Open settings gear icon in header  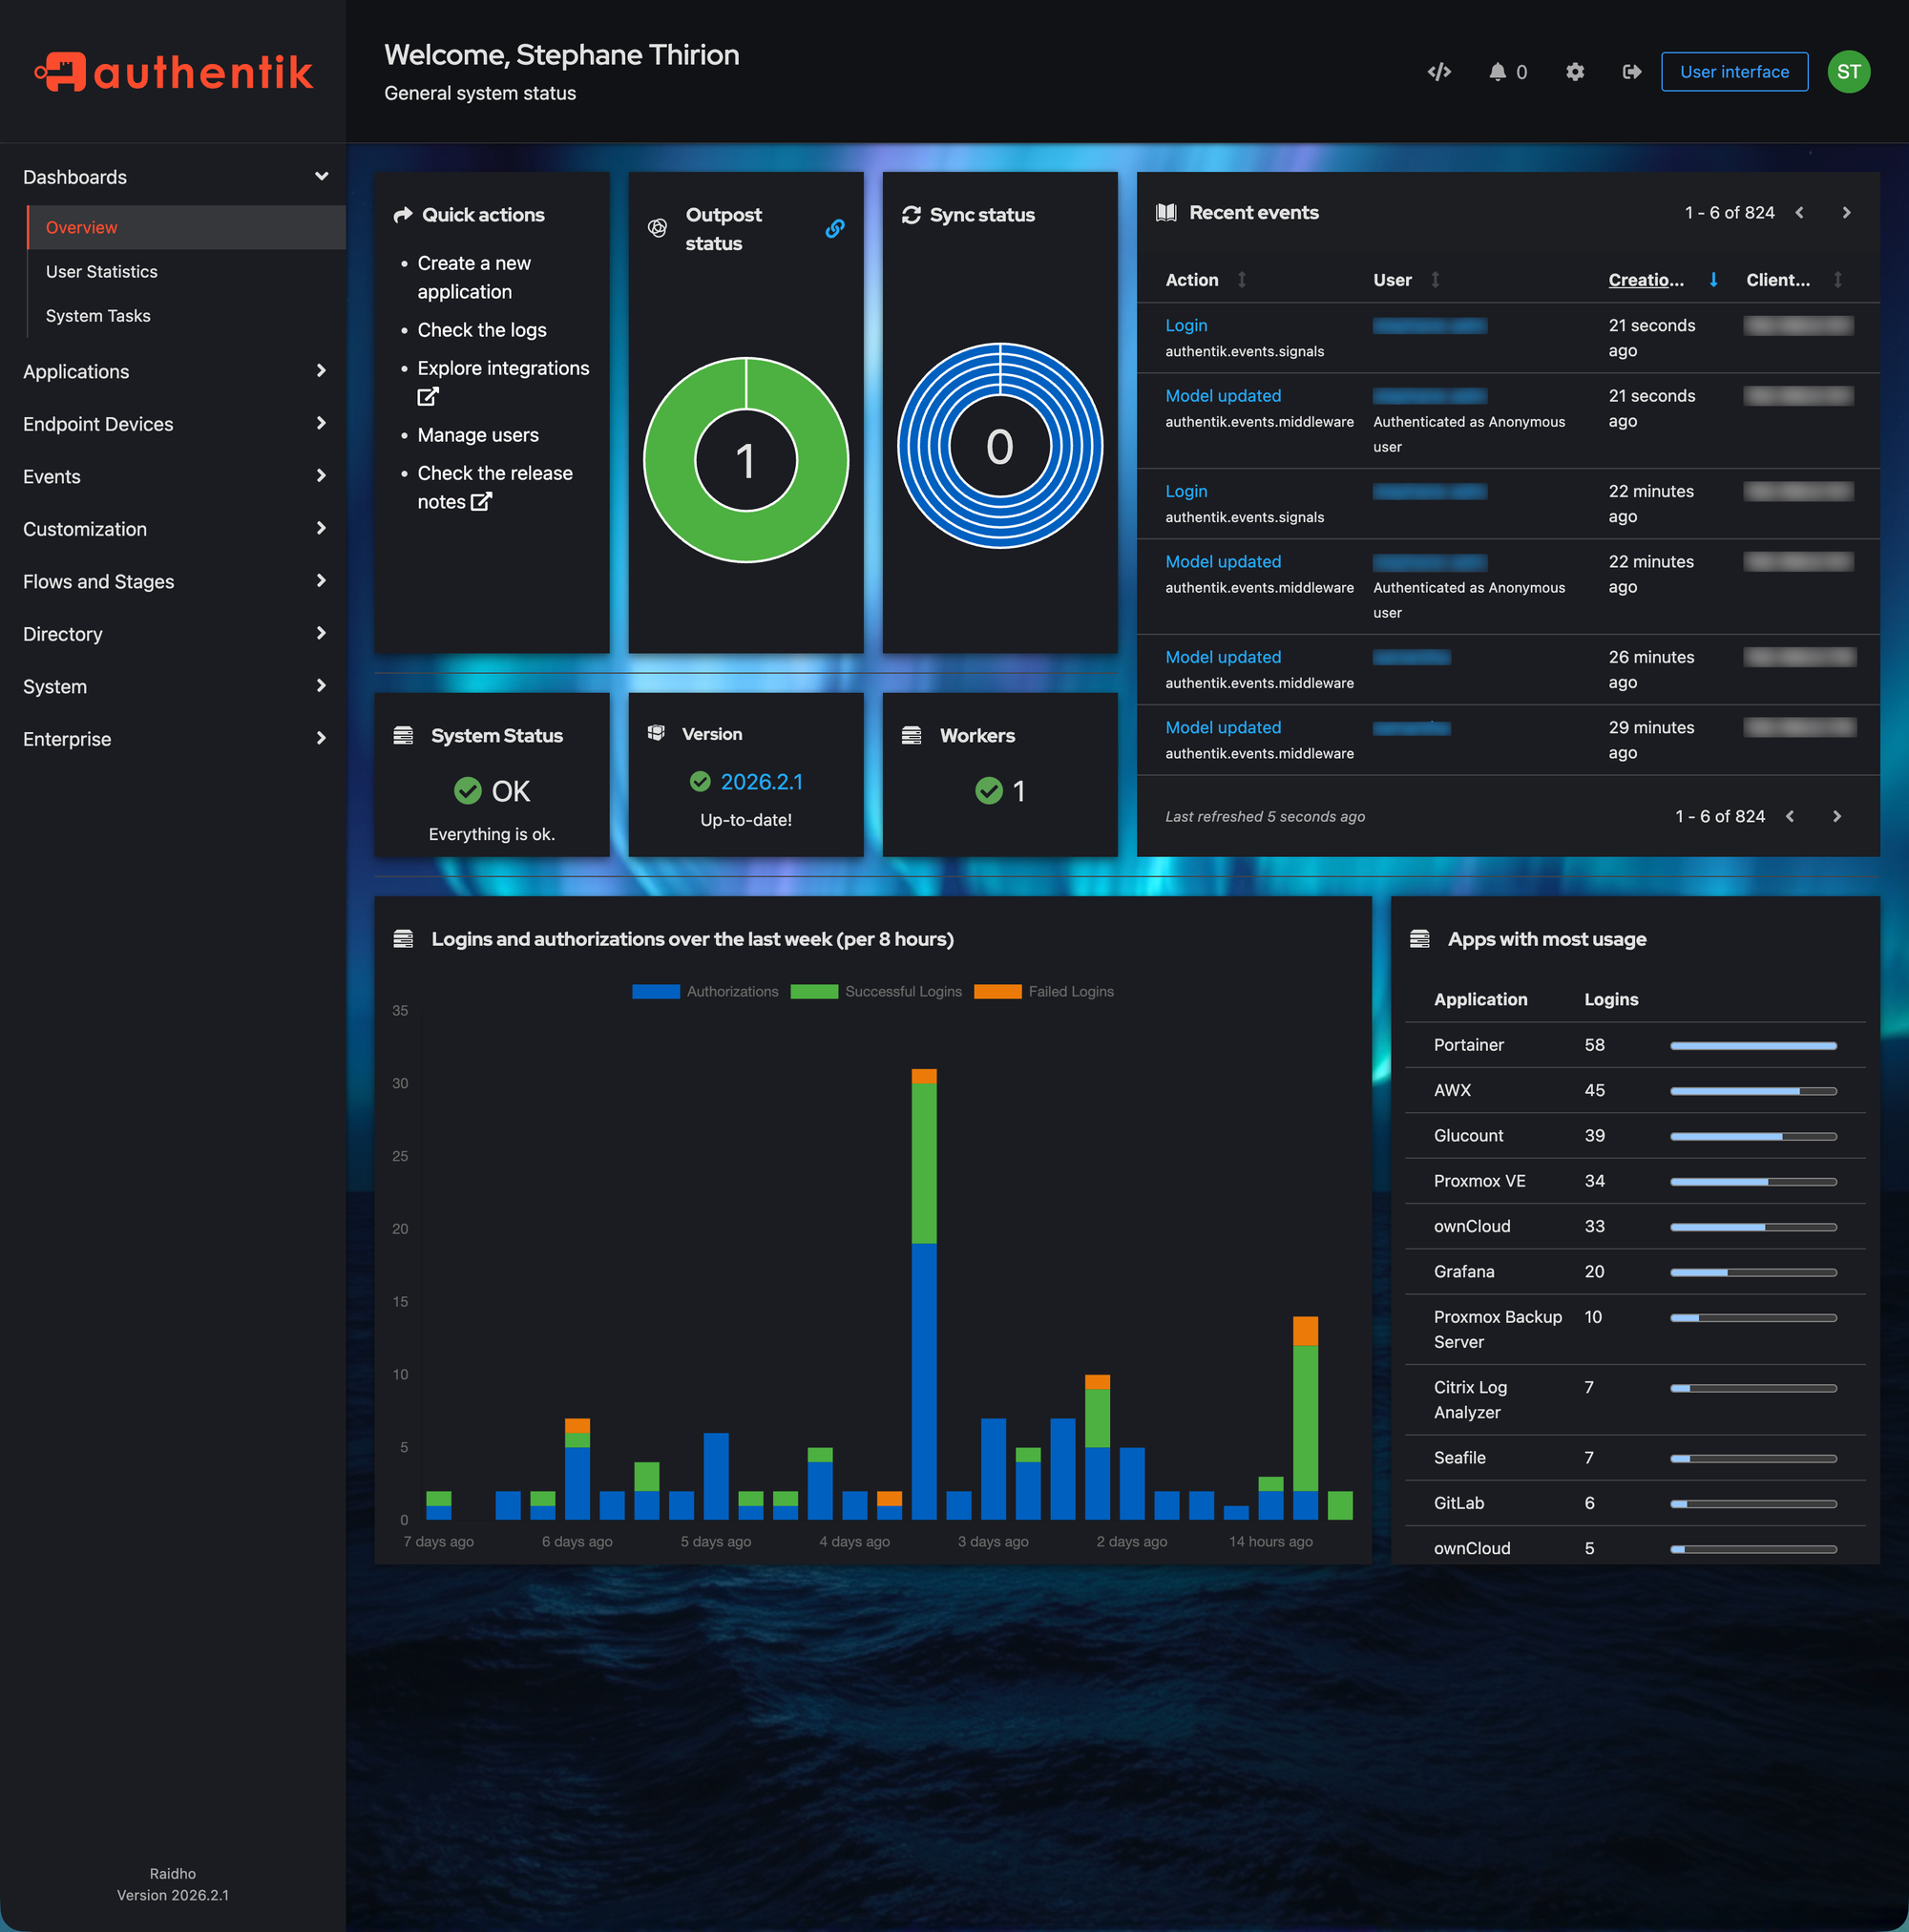tap(1574, 72)
